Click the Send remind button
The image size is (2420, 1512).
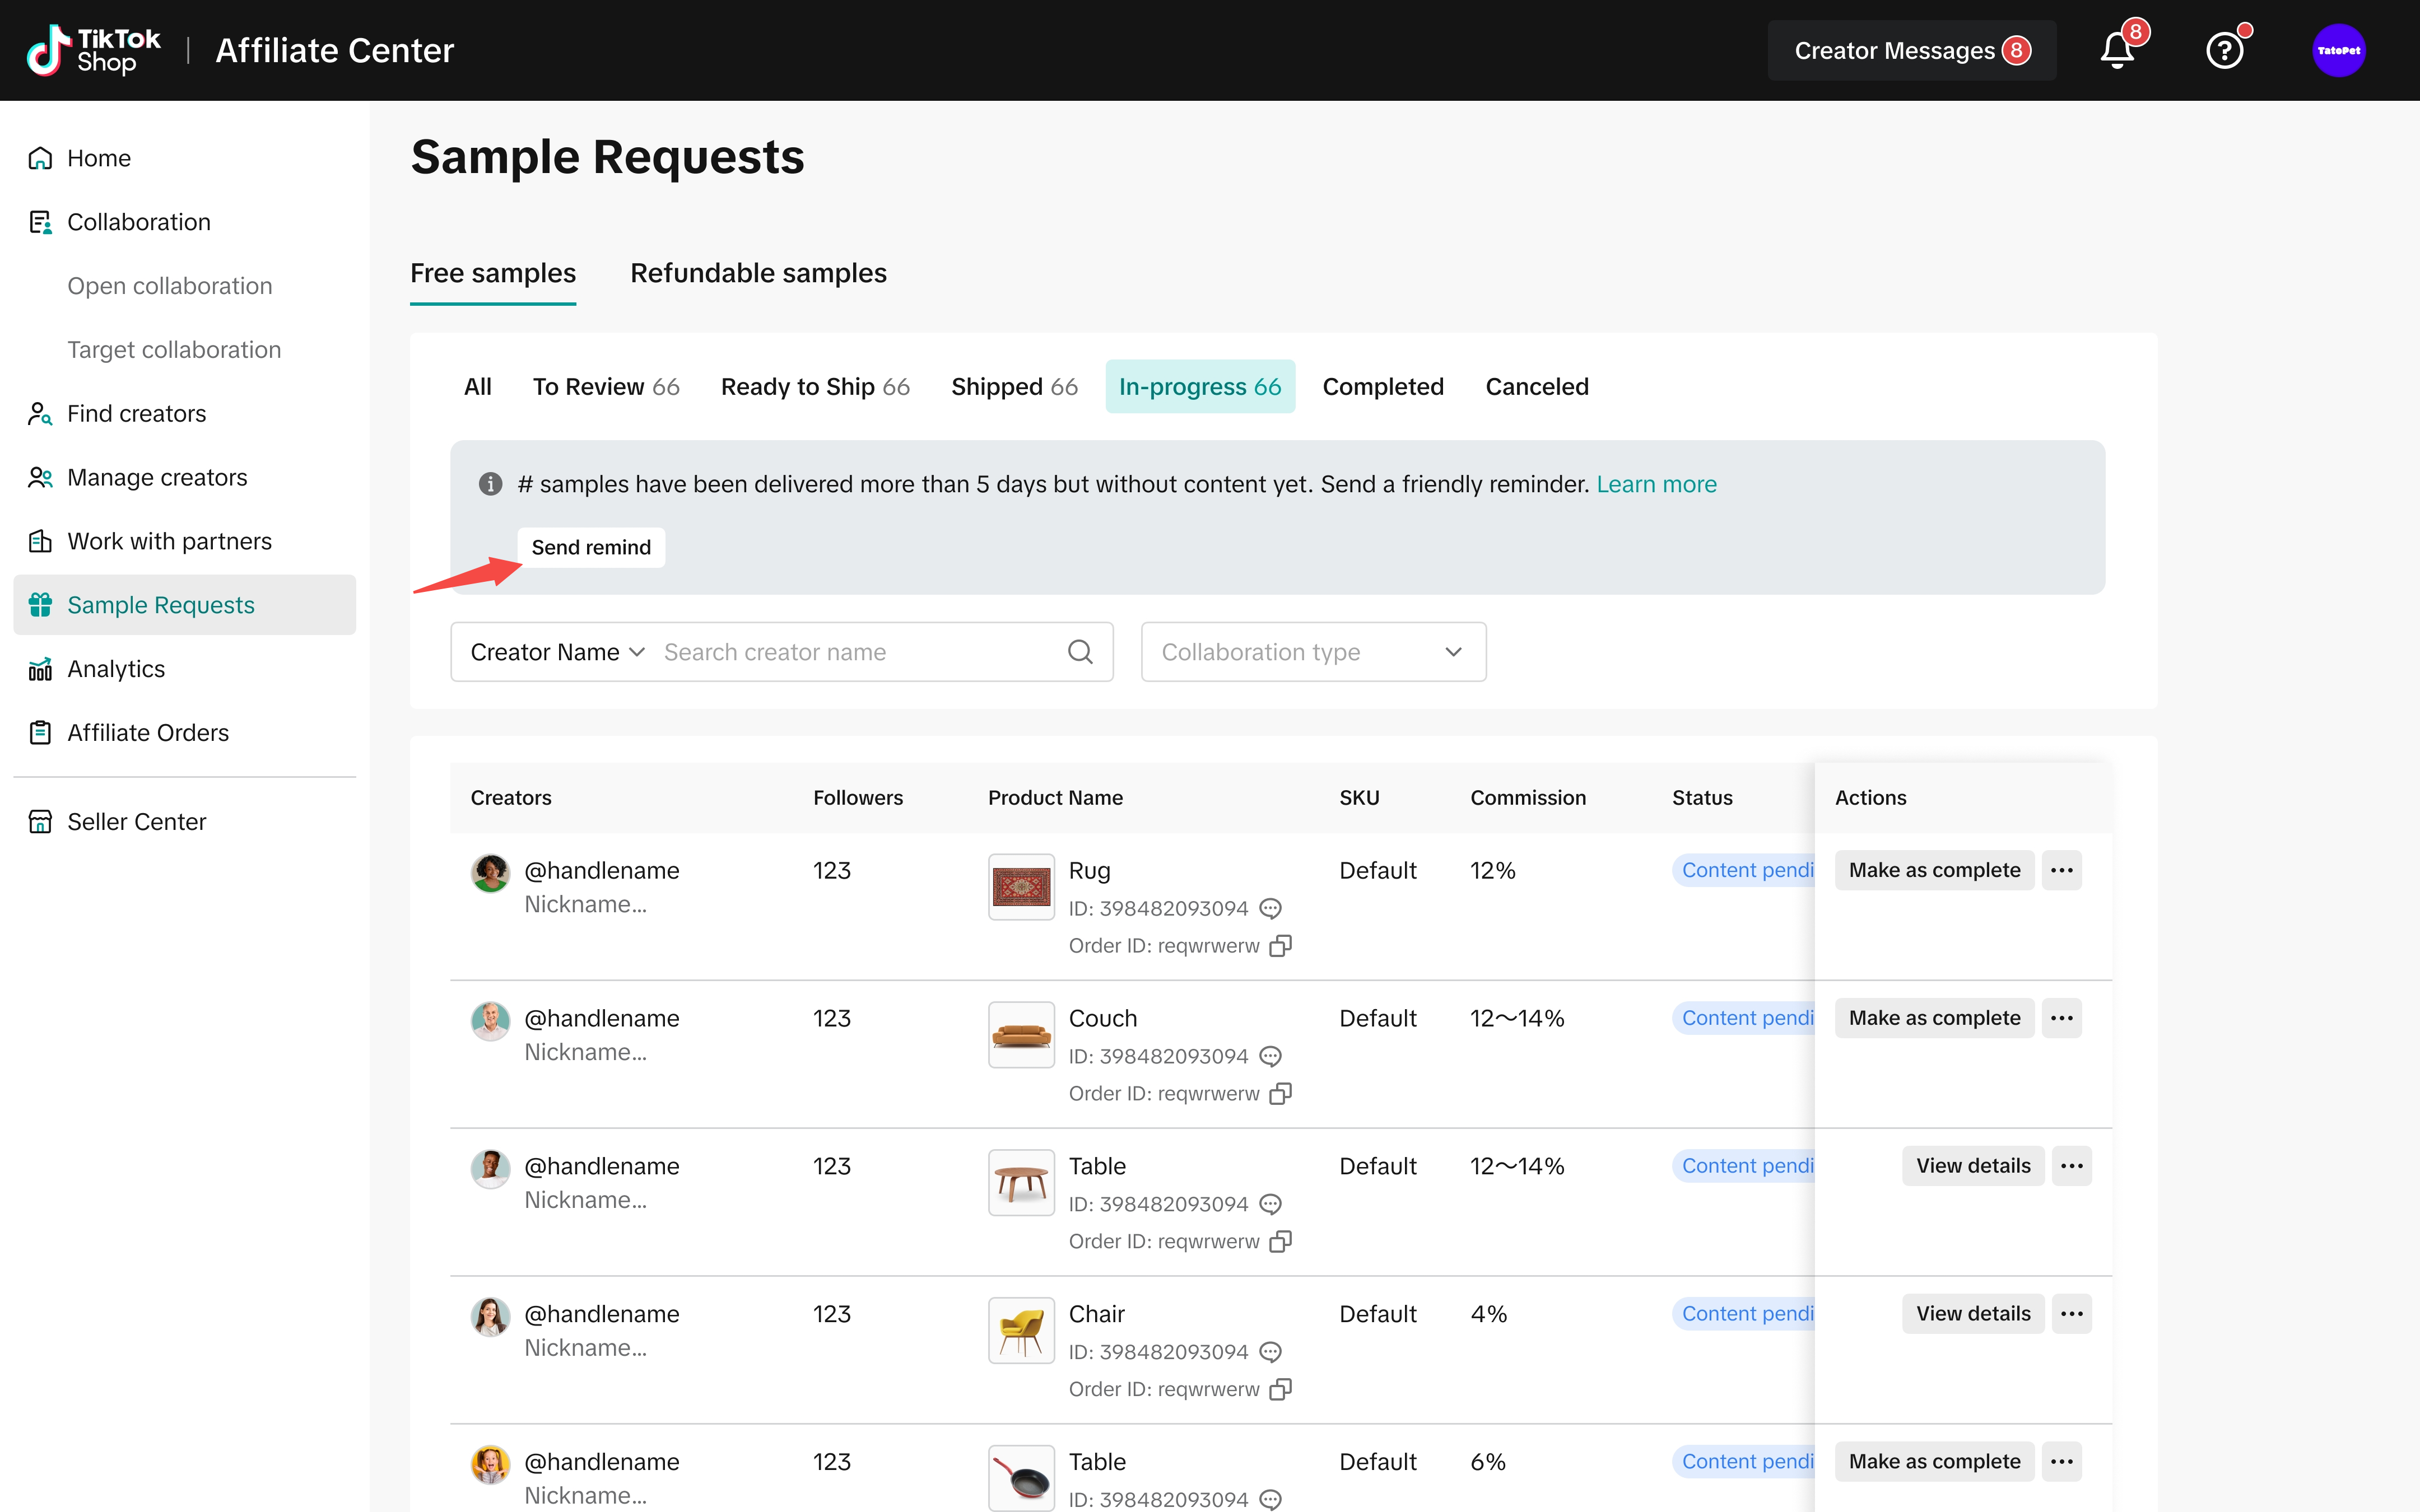tap(591, 548)
